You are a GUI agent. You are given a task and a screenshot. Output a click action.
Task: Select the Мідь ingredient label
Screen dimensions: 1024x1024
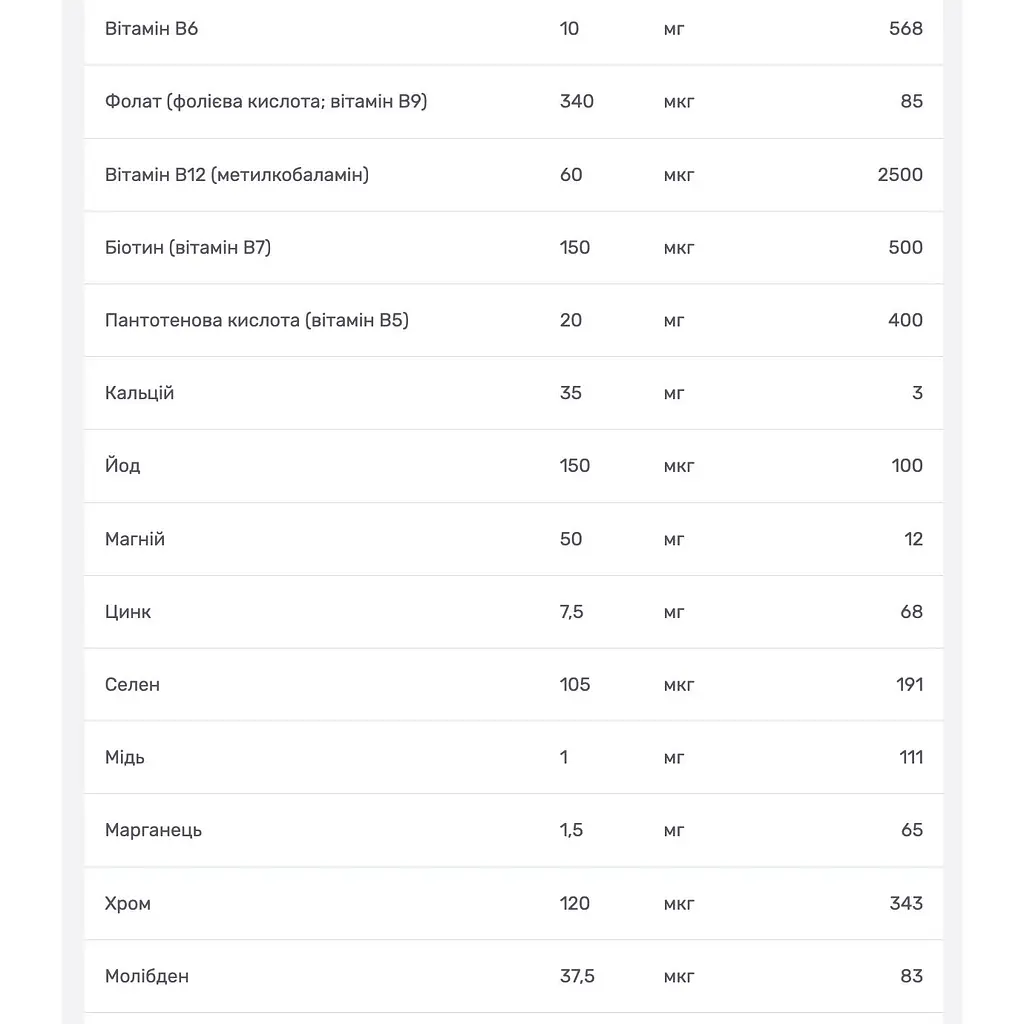pyautogui.click(x=124, y=757)
